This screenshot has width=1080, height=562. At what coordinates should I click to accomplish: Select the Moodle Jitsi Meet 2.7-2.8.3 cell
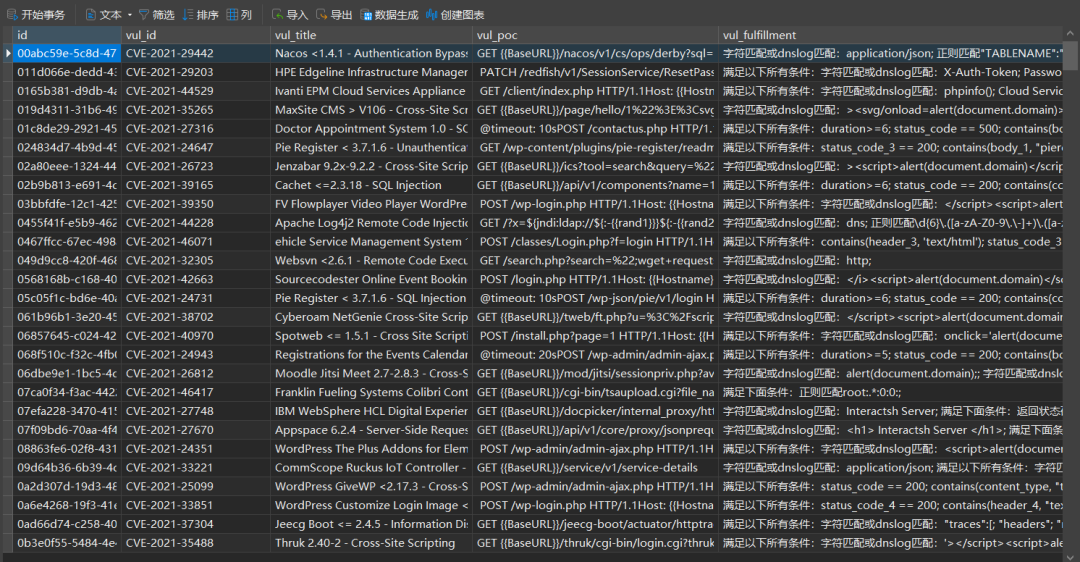(x=371, y=373)
